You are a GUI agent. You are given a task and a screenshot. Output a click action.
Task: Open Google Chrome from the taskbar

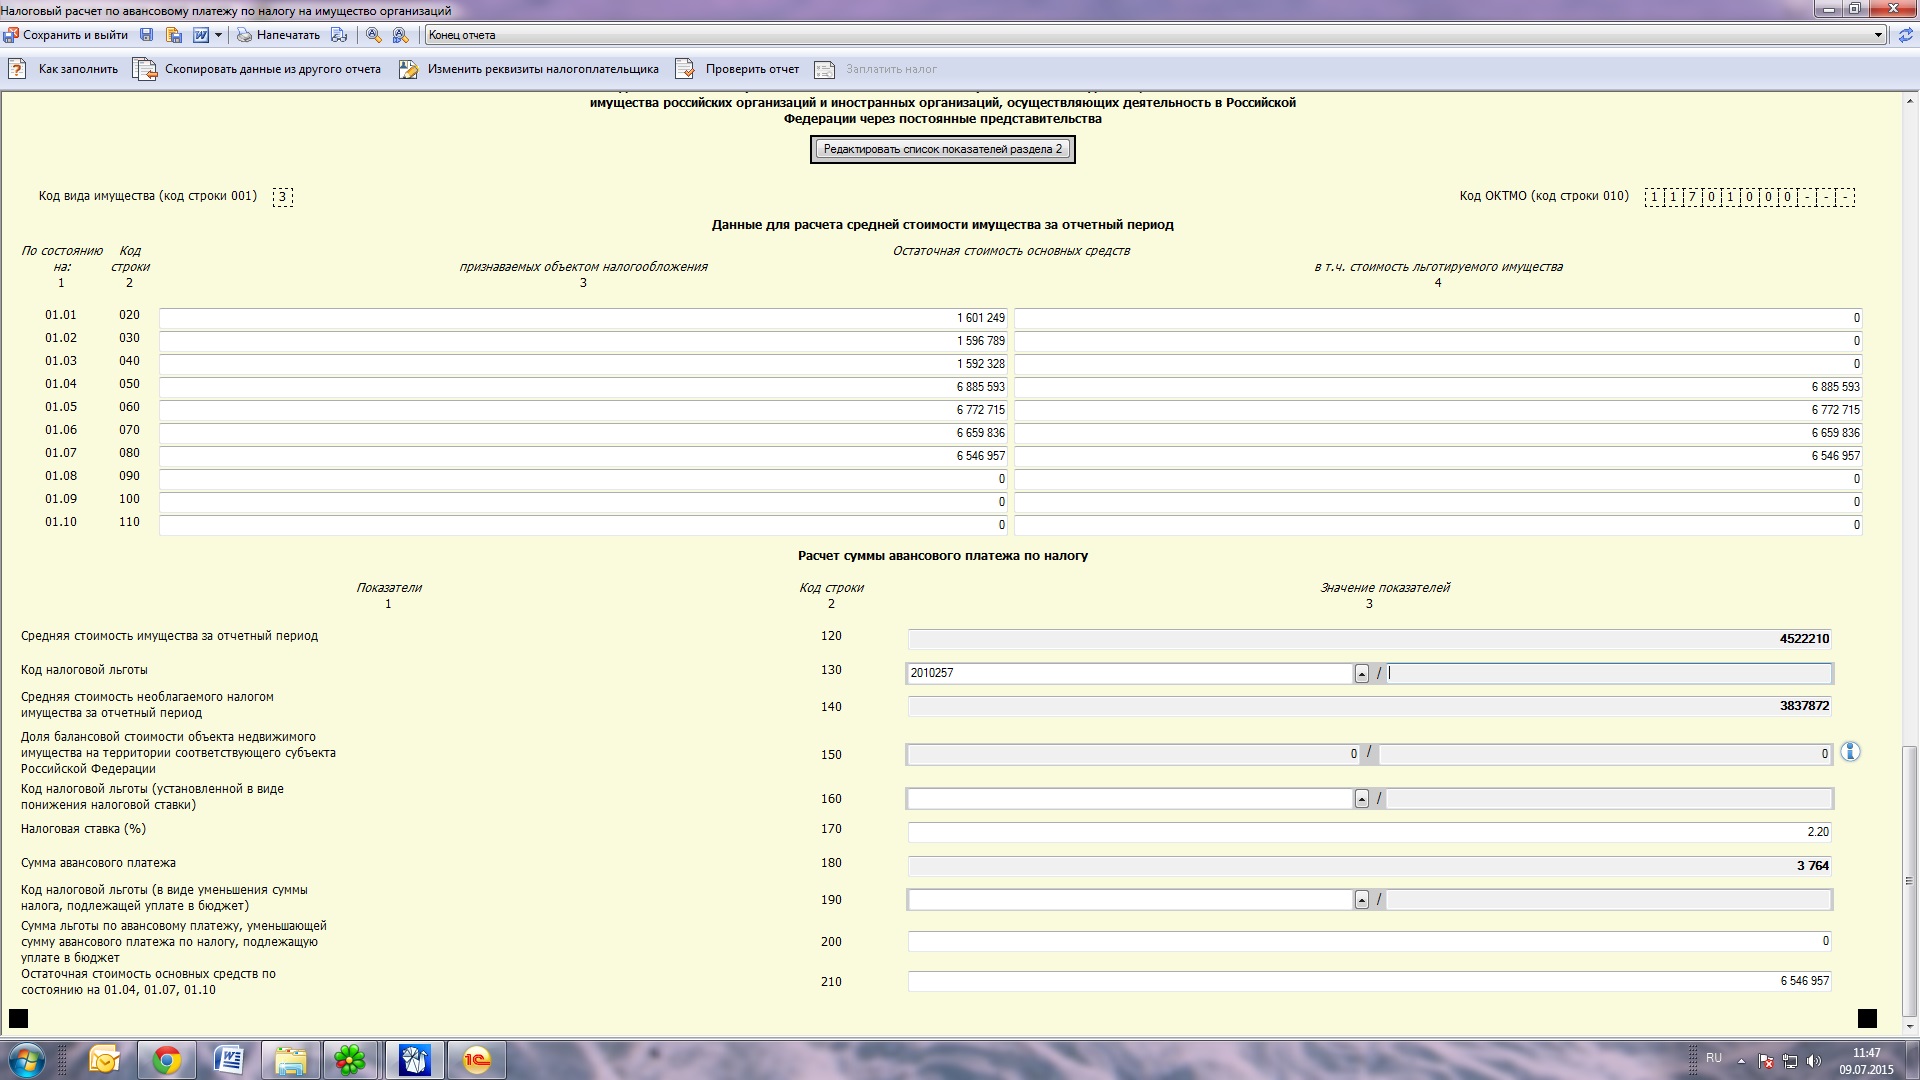167,1060
